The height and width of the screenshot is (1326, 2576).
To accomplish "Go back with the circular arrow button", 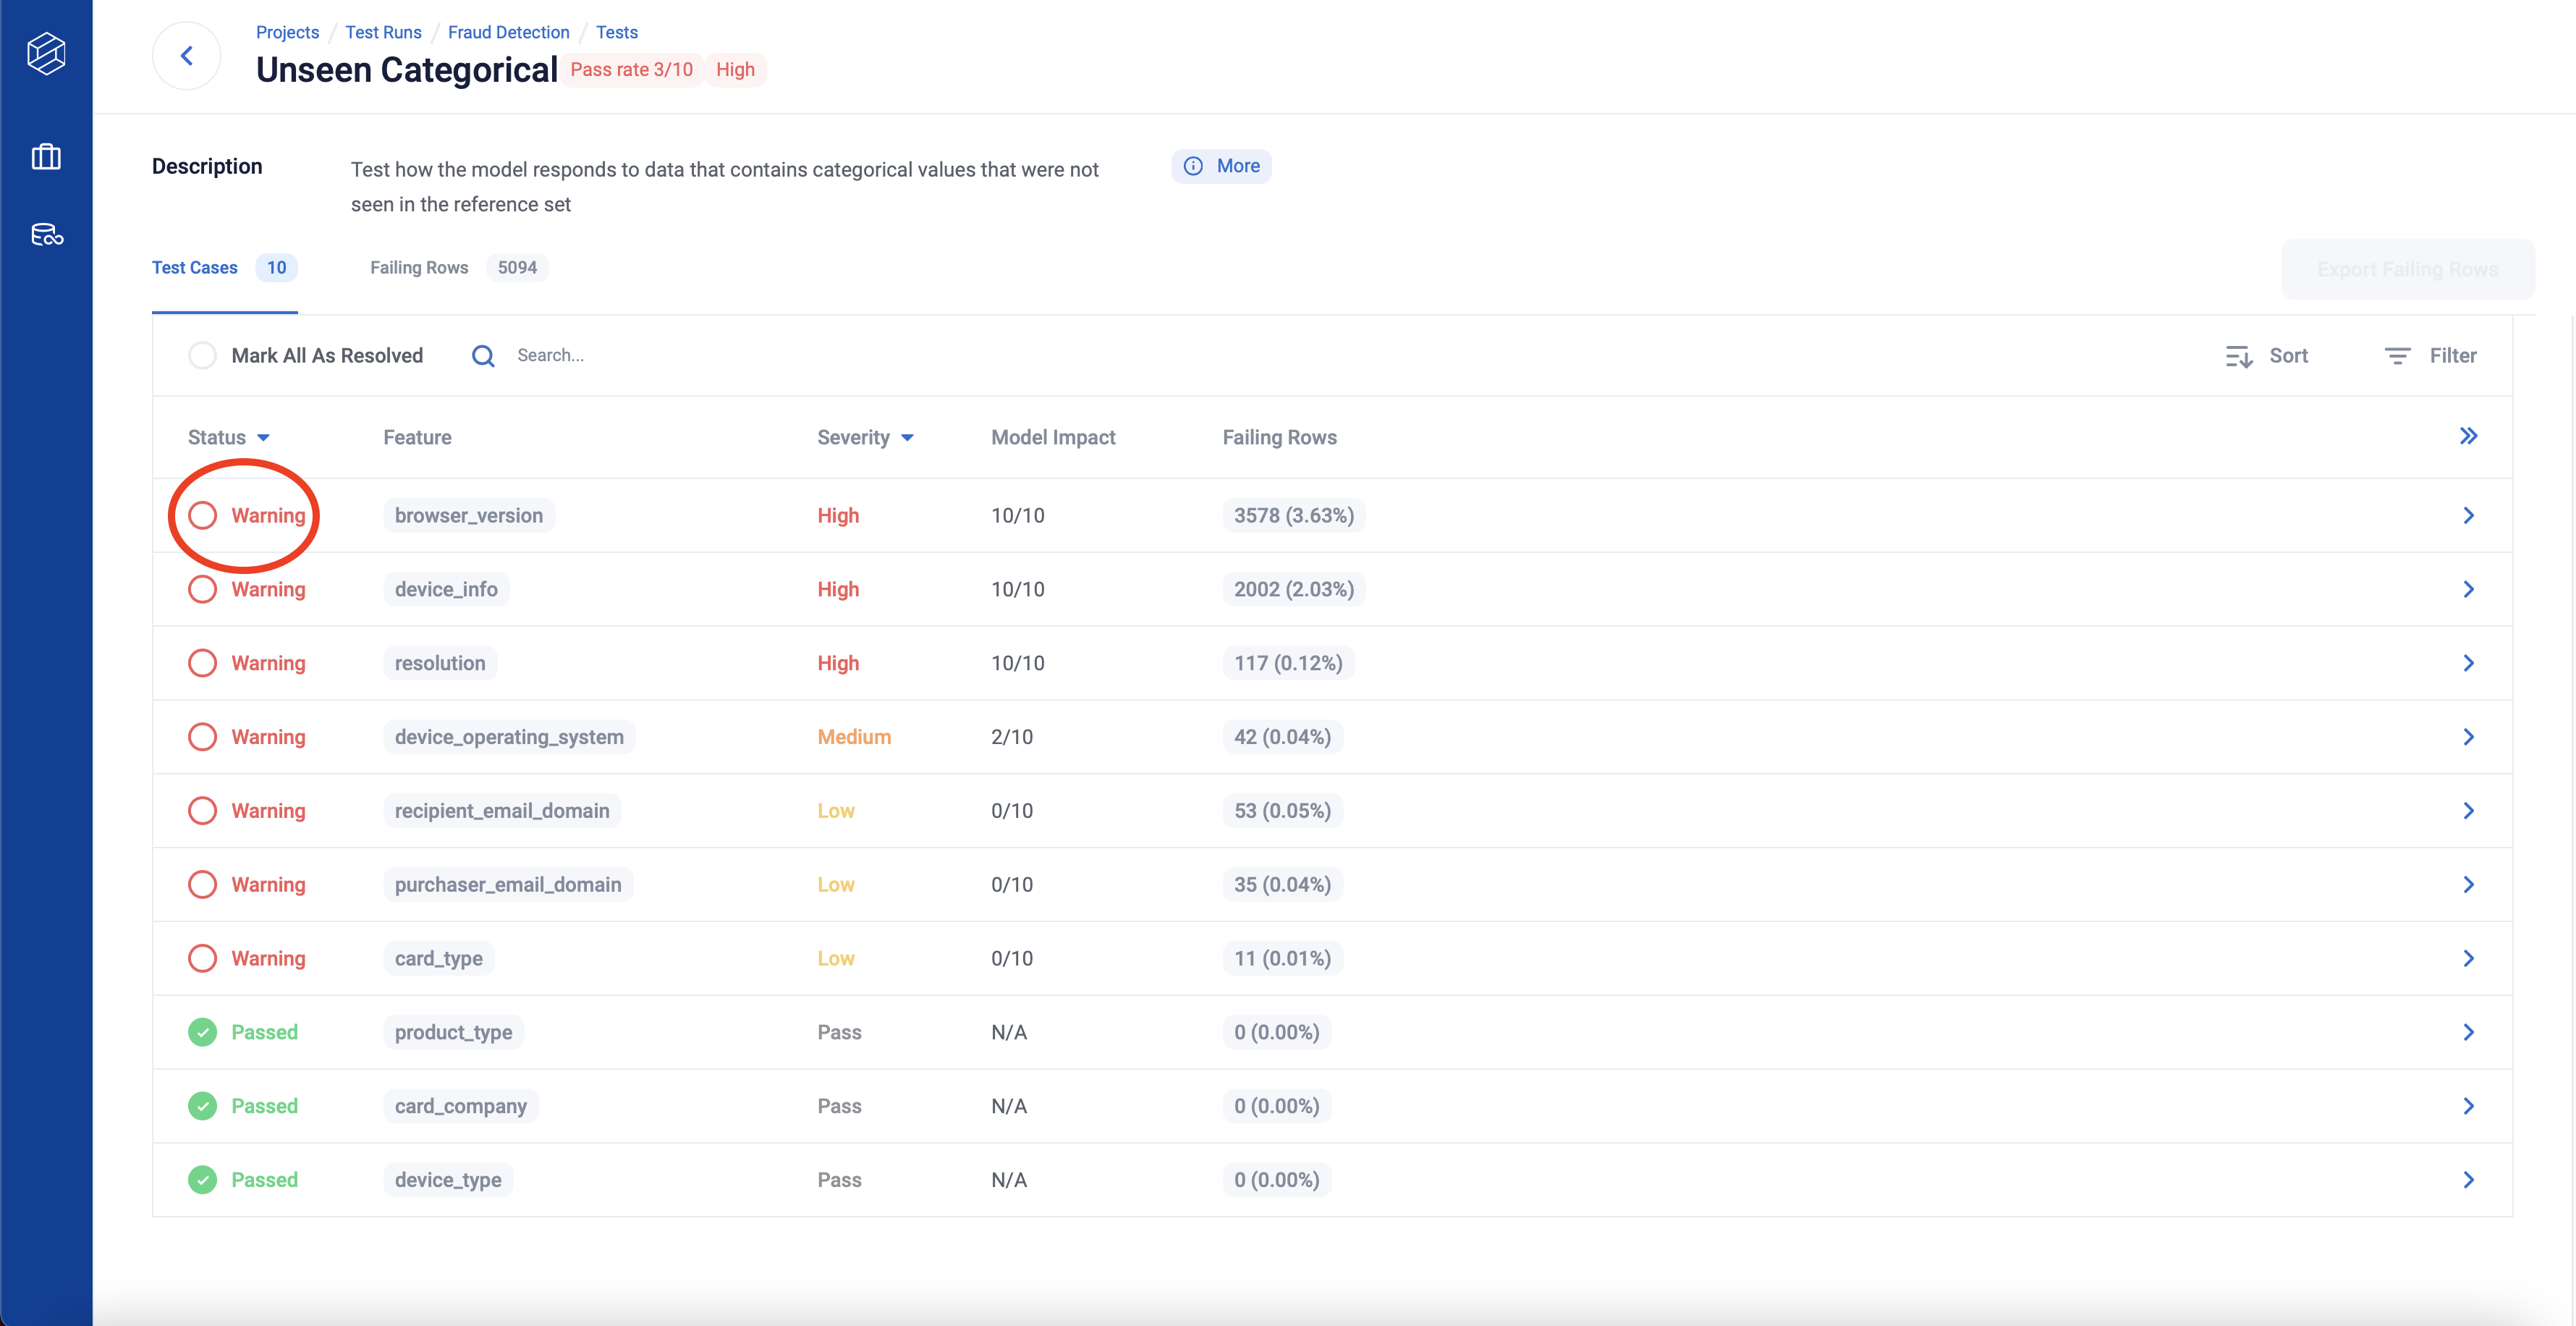I will (187, 56).
